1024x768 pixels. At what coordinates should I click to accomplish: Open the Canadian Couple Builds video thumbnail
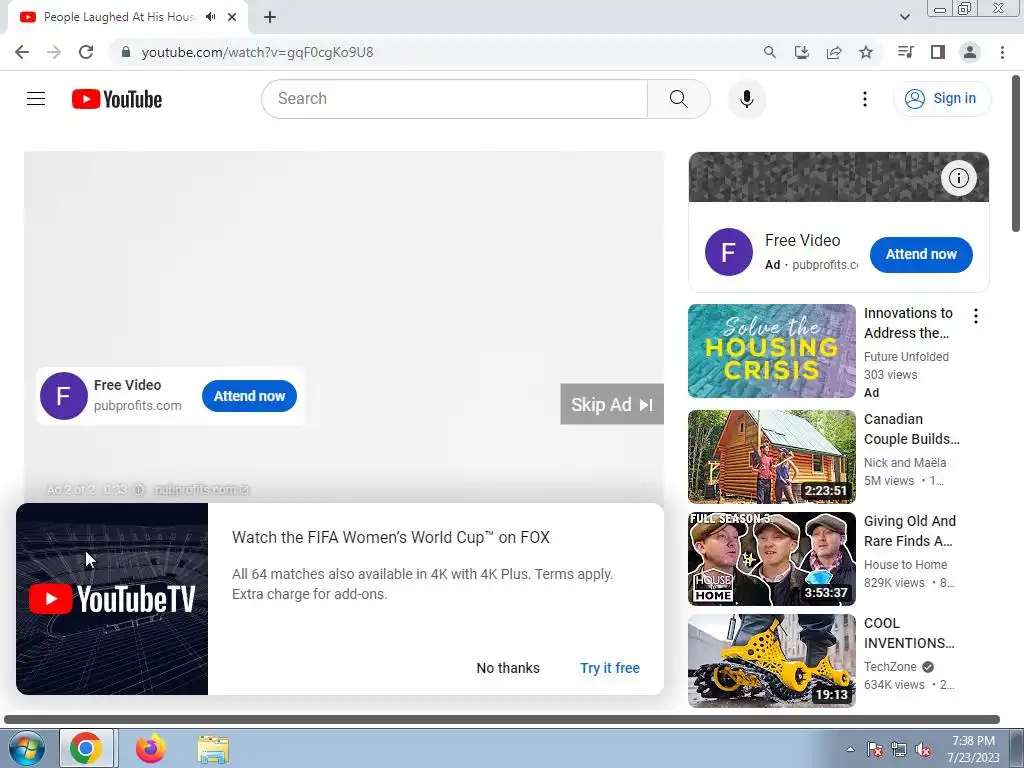(x=771, y=456)
